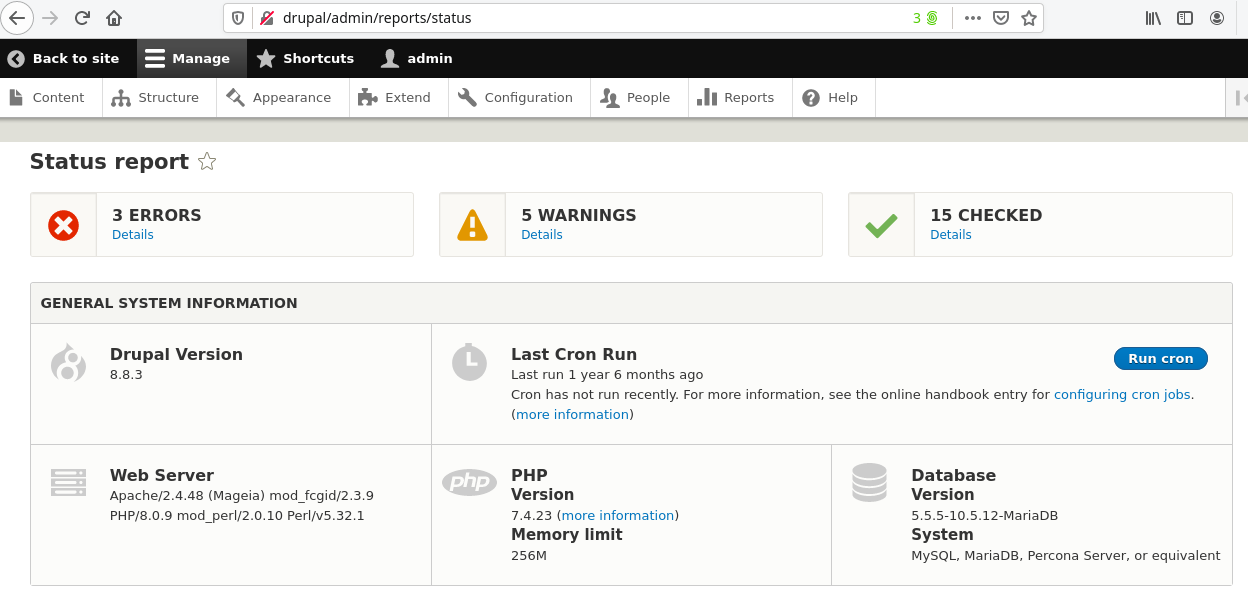
Task: Open Details link under 15 Checked
Action: 951,235
